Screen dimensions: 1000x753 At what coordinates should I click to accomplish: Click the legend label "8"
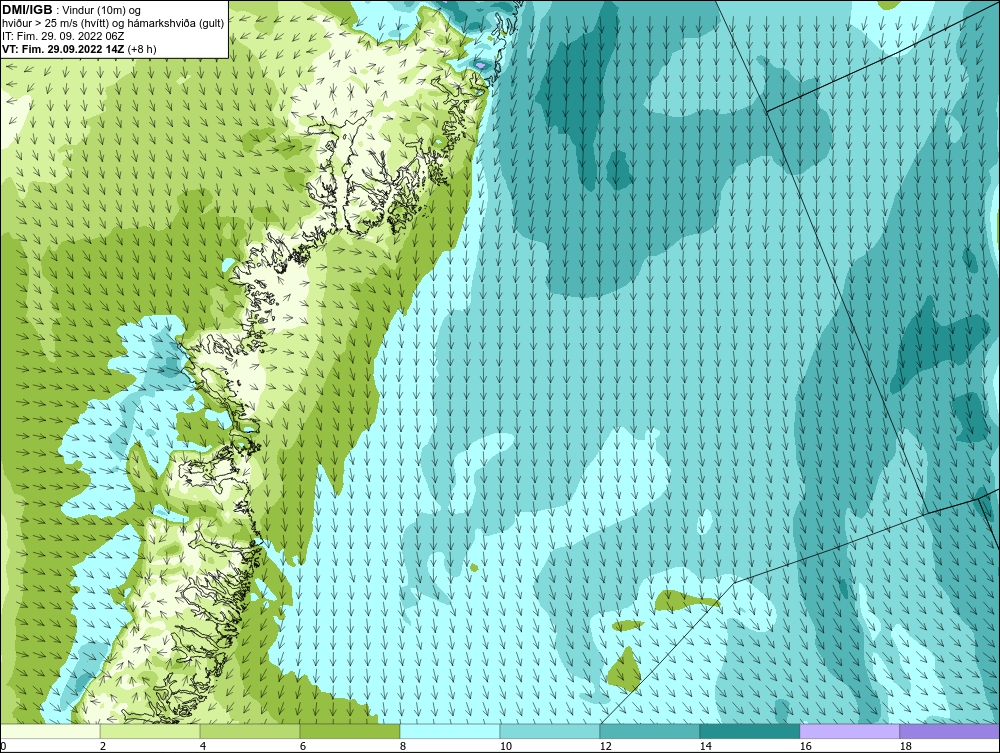point(402,746)
